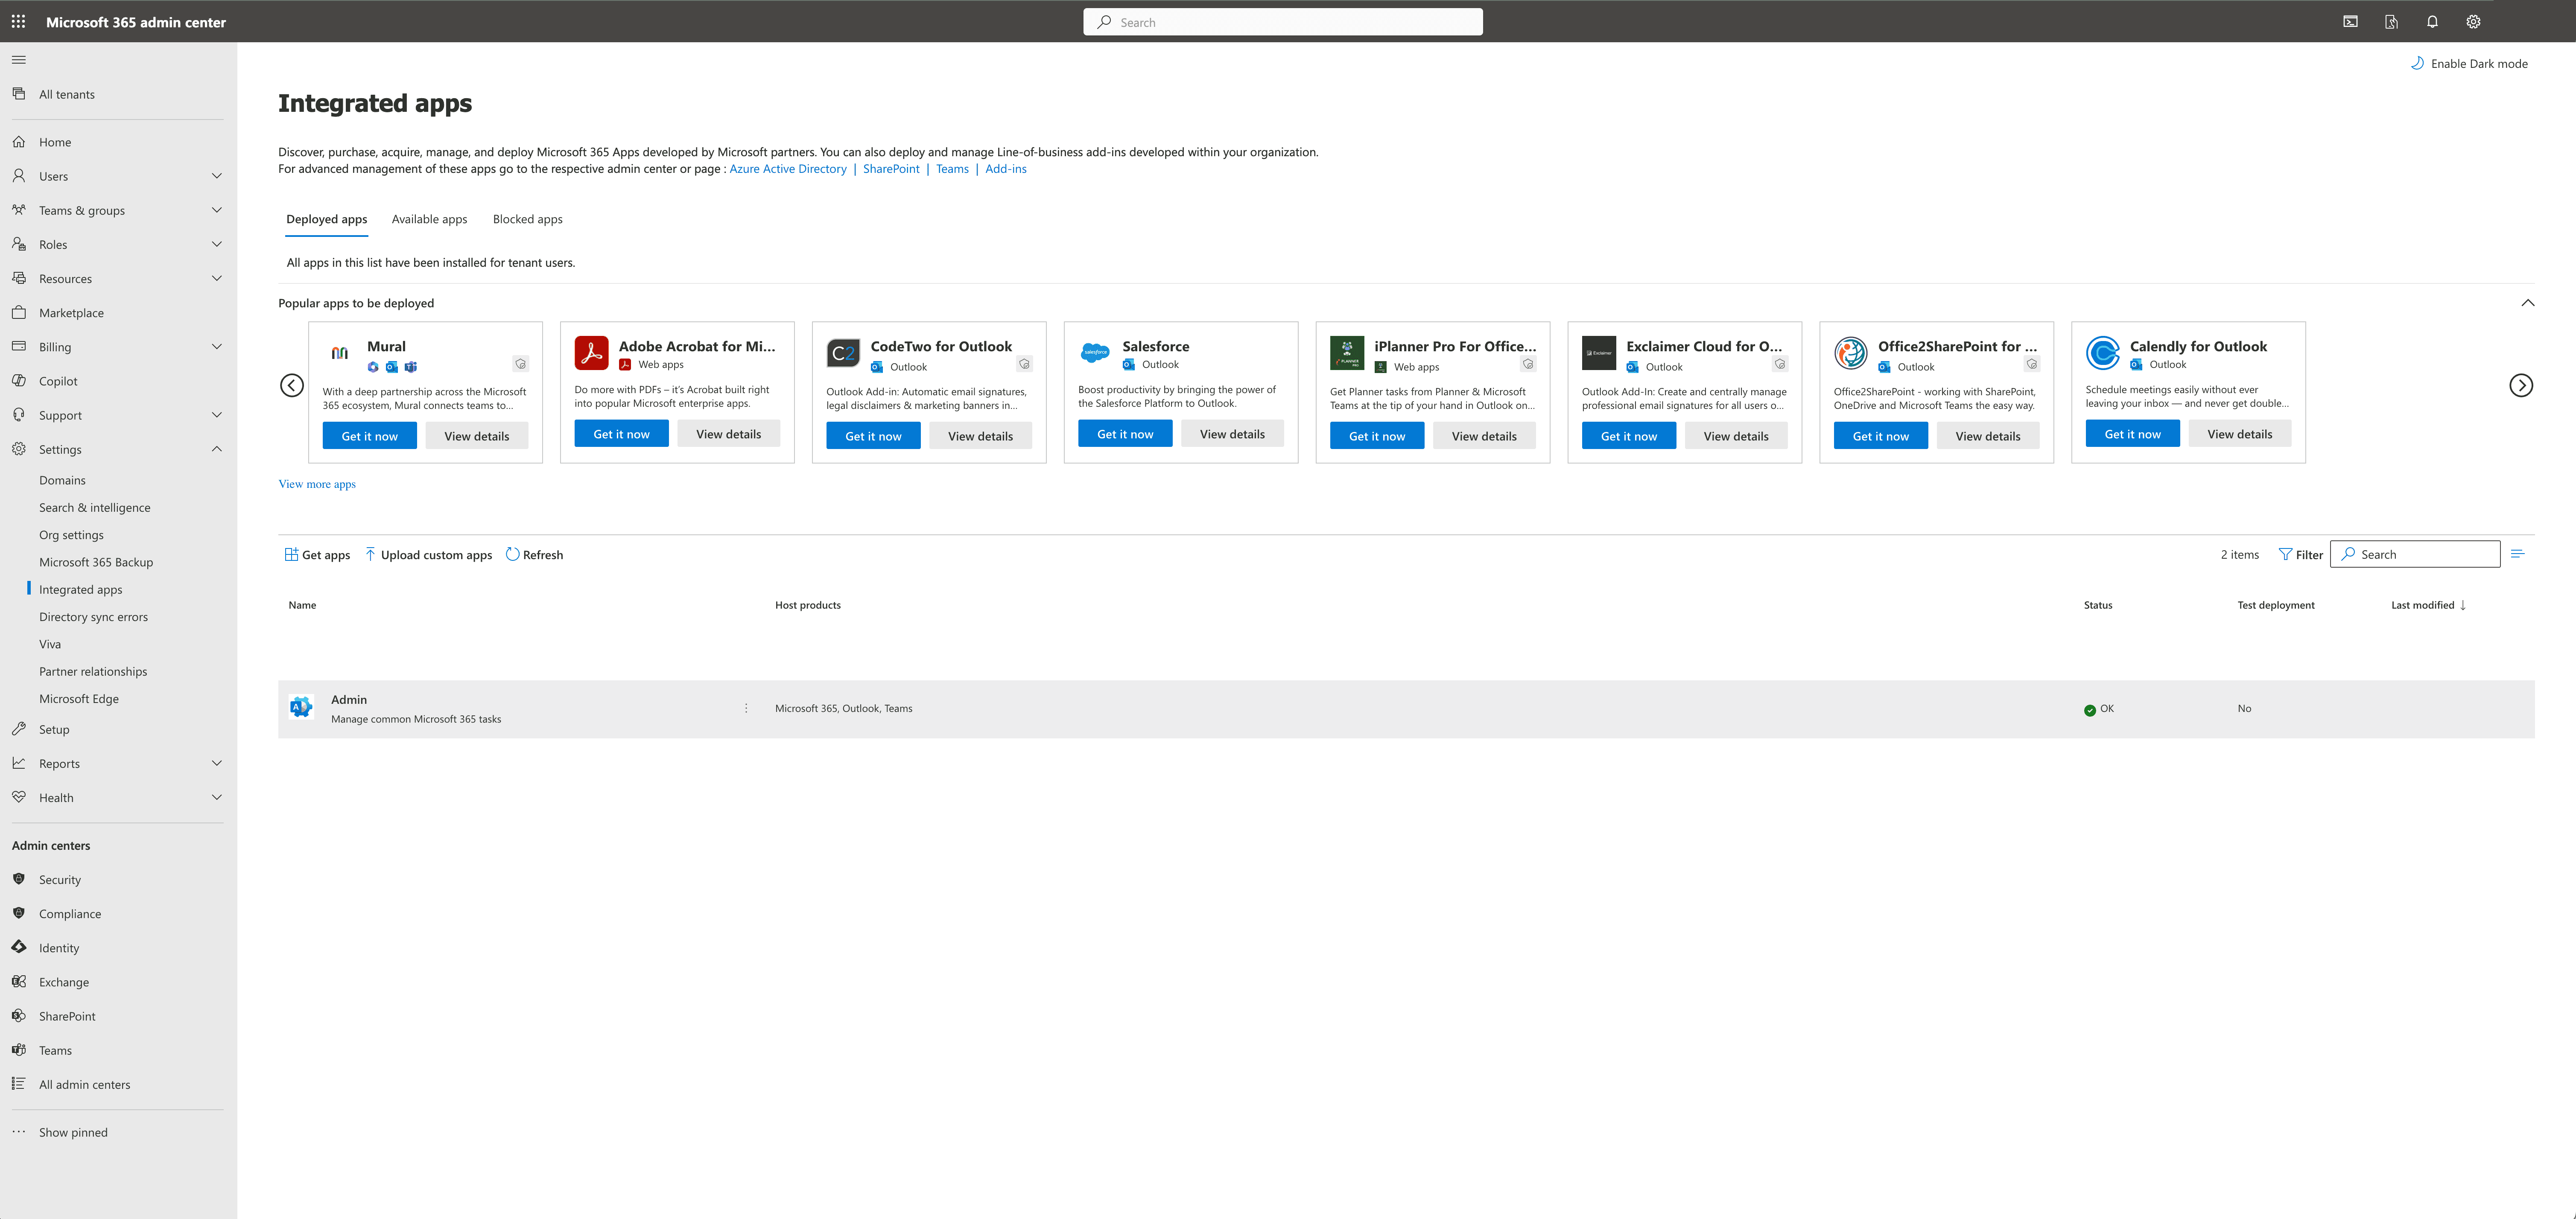Expand the Reports menu
This screenshot has height=1219, width=2576.
[x=217, y=763]
